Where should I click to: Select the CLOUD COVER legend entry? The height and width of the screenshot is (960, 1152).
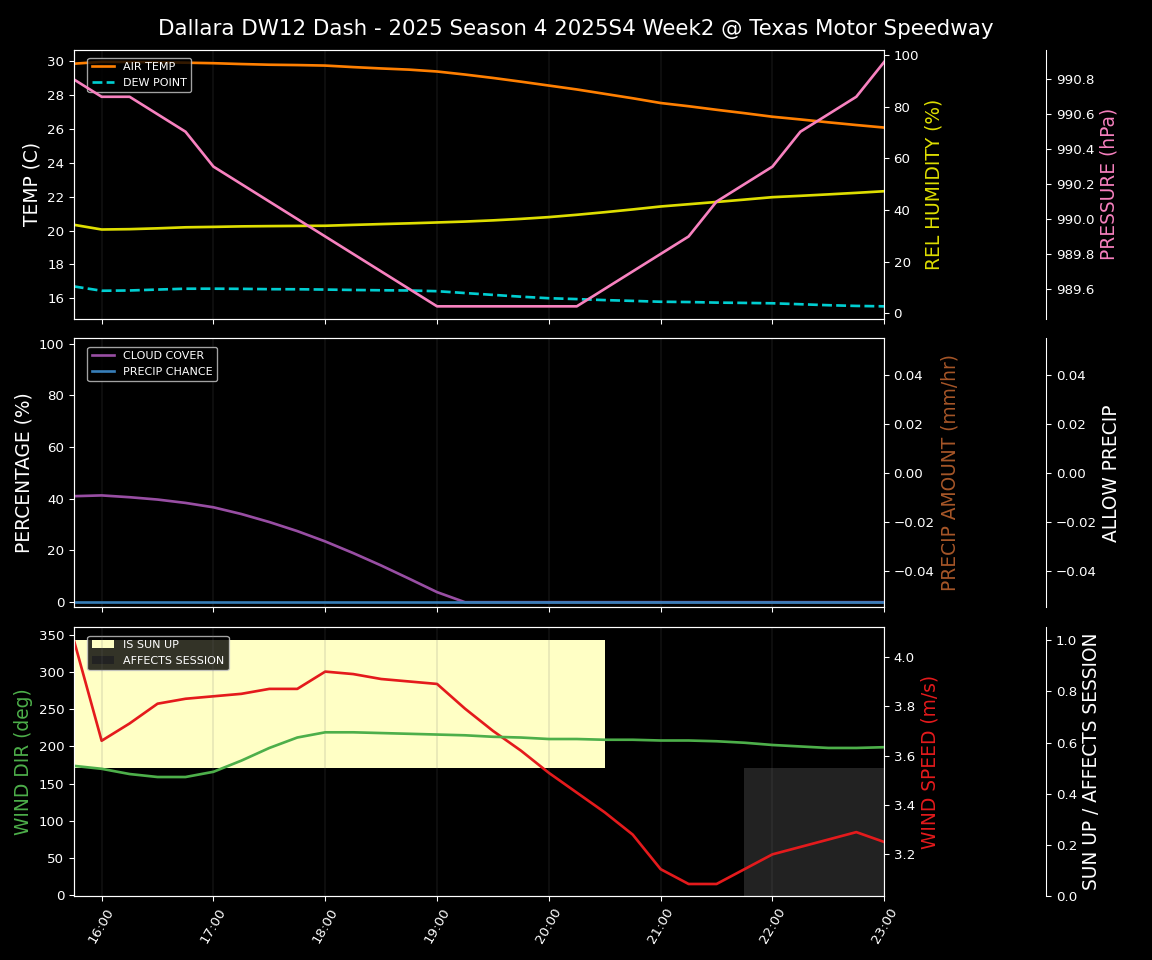pos(163,356)
